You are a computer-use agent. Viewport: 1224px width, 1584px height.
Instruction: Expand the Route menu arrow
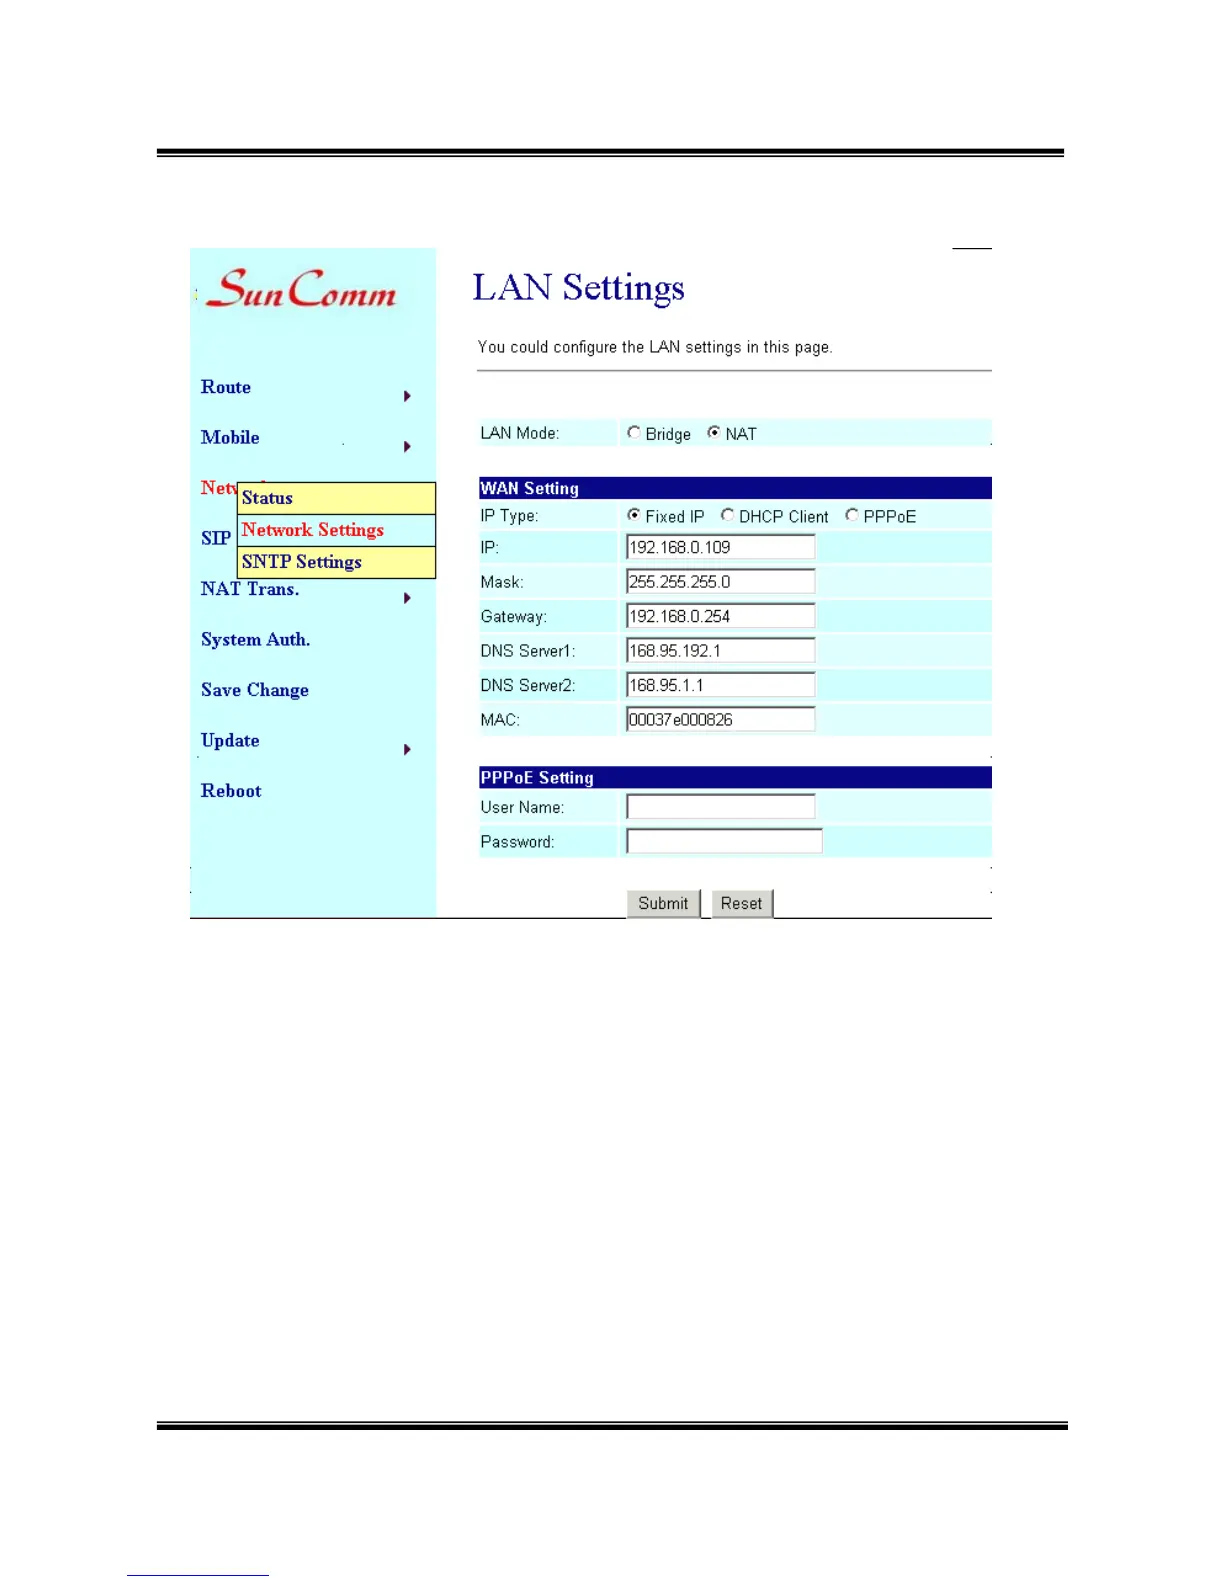click(x=407, y=396)
